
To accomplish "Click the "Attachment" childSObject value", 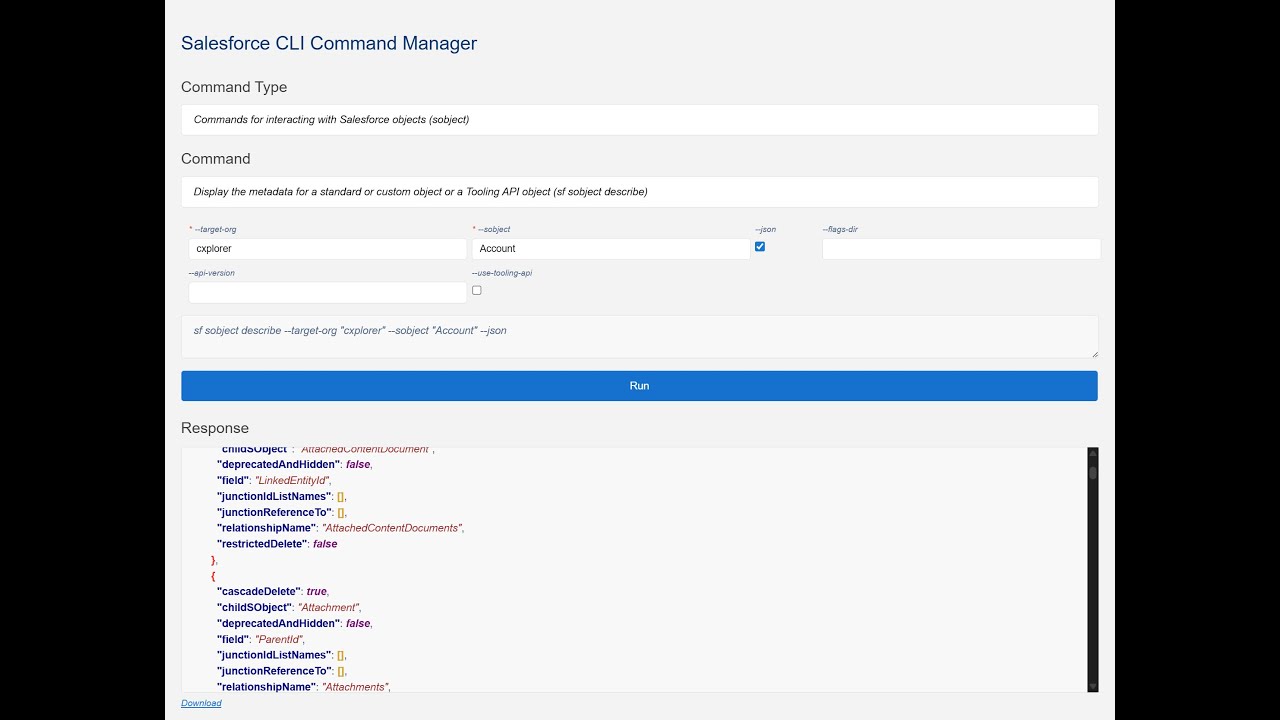I will point(328,607).
